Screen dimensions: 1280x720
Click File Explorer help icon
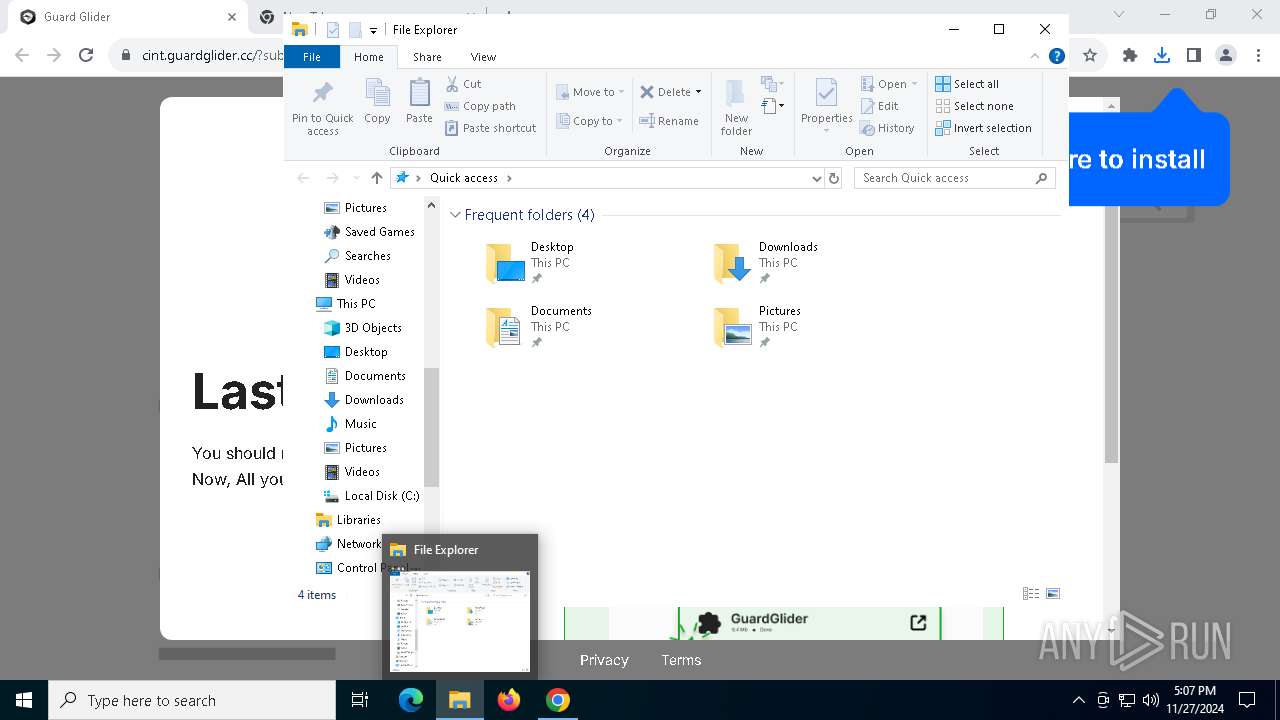[x=1056, y=57]
